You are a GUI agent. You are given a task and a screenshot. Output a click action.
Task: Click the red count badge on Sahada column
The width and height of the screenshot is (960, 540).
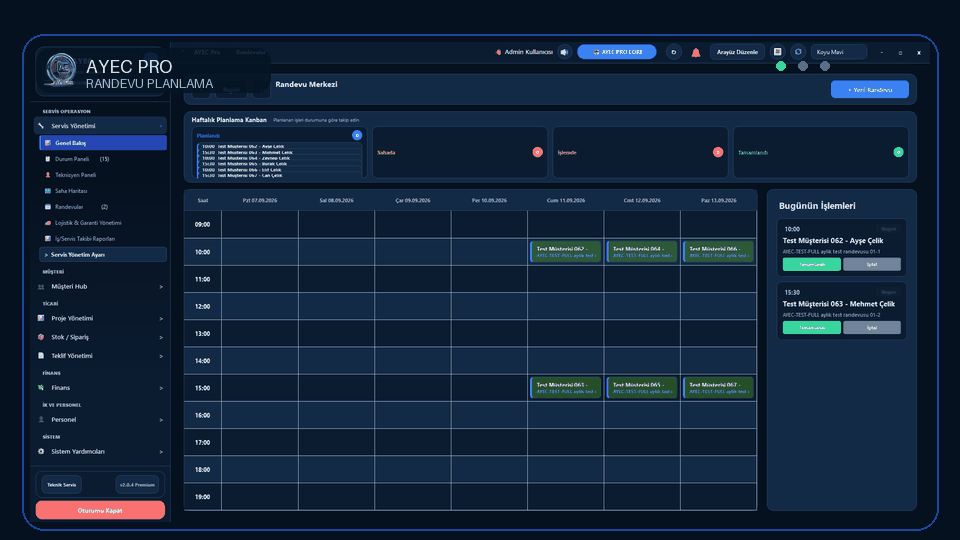[x=538, y=152]
